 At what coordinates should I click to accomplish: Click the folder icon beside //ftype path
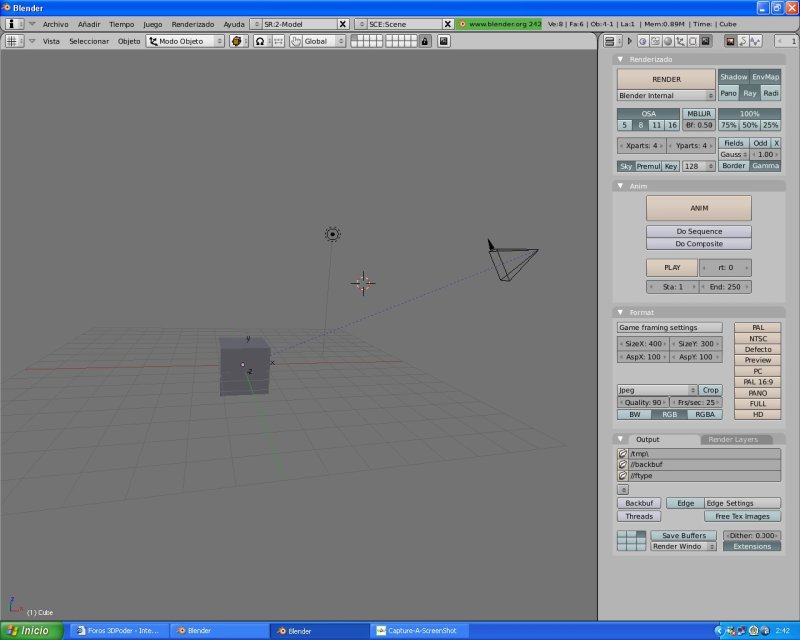click(x=622, y=476)
